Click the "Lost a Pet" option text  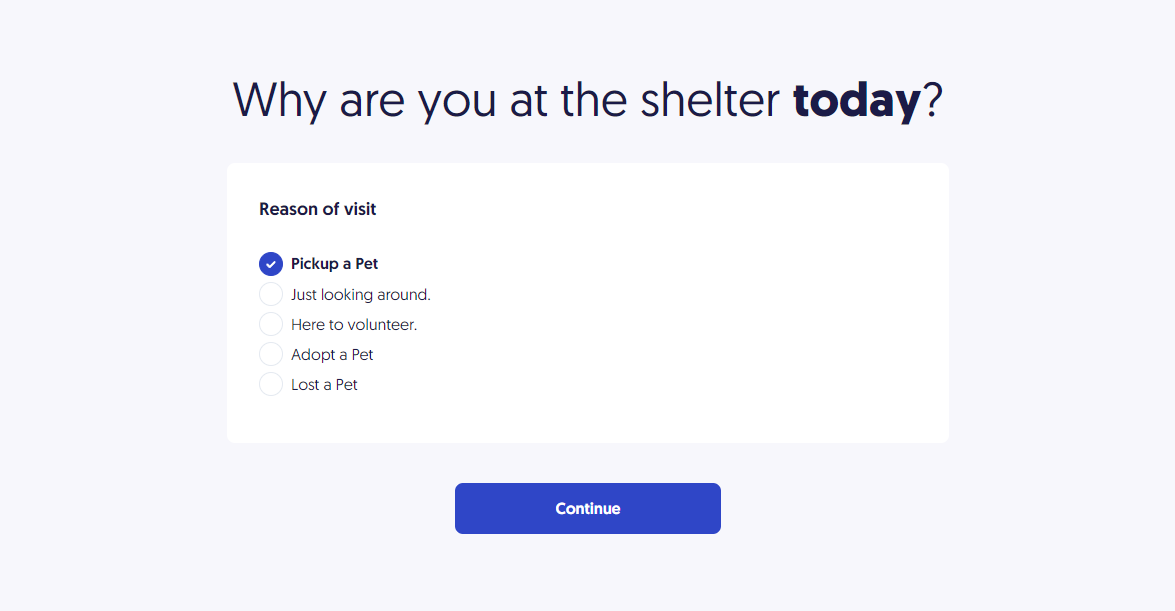[x=324, y=385]
